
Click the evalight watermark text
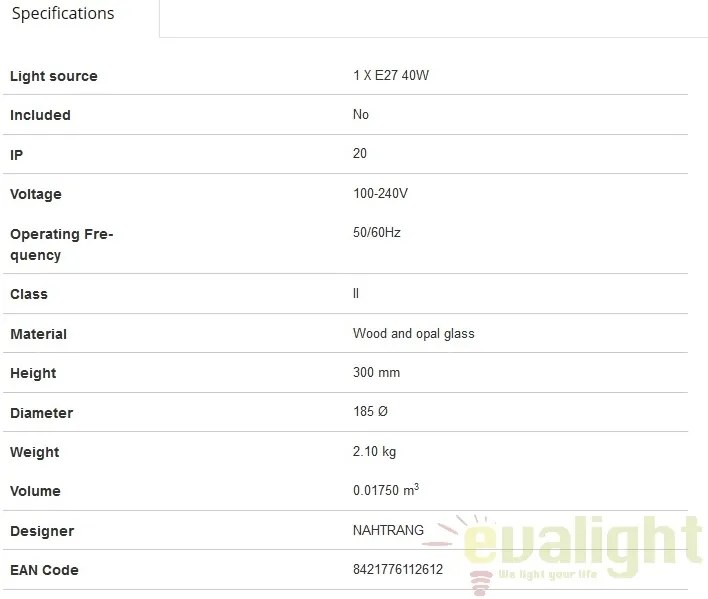click(582, 544)
